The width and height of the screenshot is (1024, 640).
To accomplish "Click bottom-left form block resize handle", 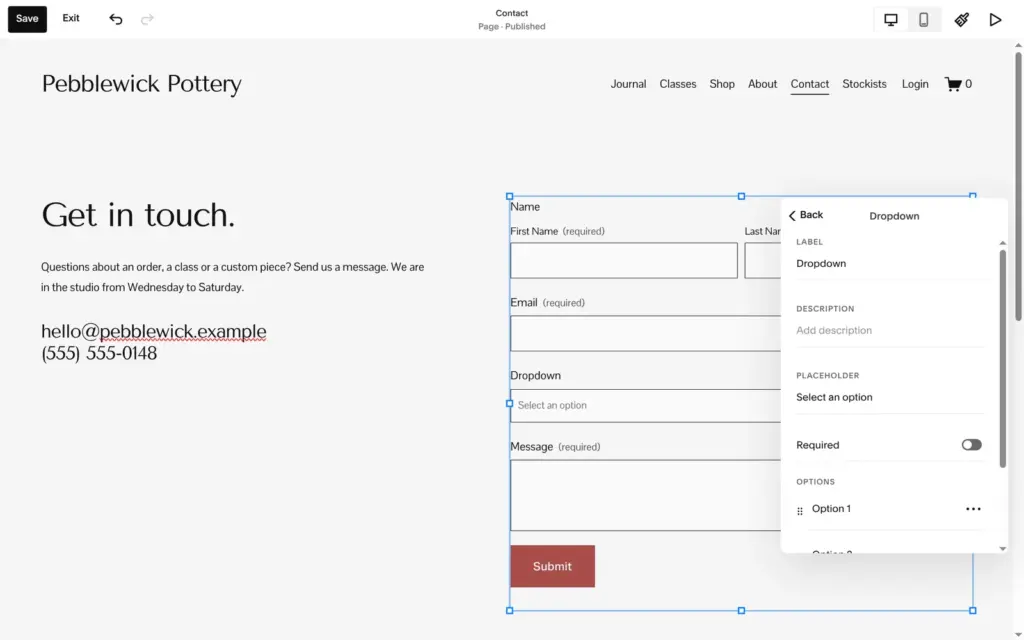I will (510, 611).
